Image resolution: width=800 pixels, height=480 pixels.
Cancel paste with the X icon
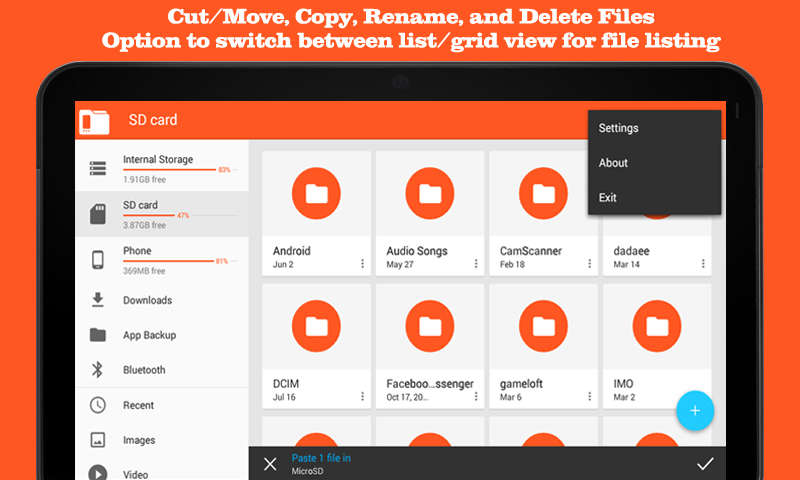(270, 464)
